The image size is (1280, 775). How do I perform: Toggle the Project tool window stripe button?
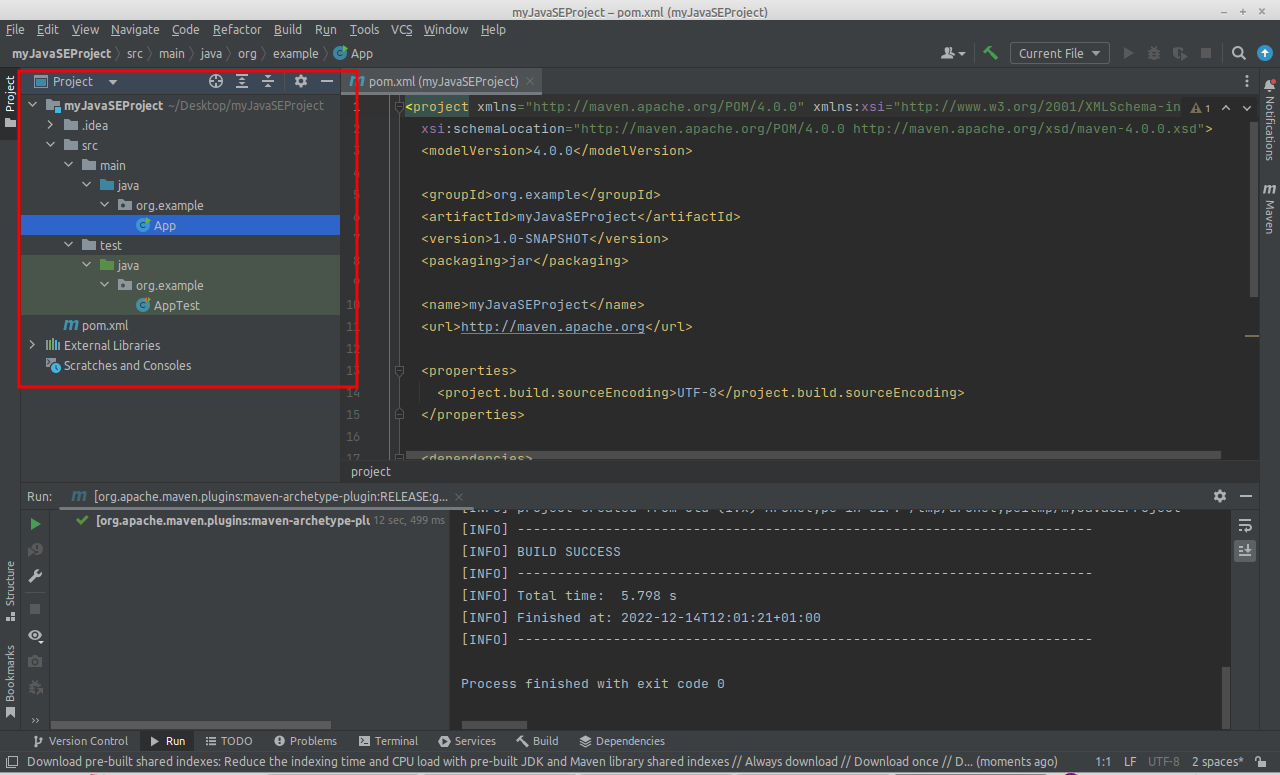10,102
